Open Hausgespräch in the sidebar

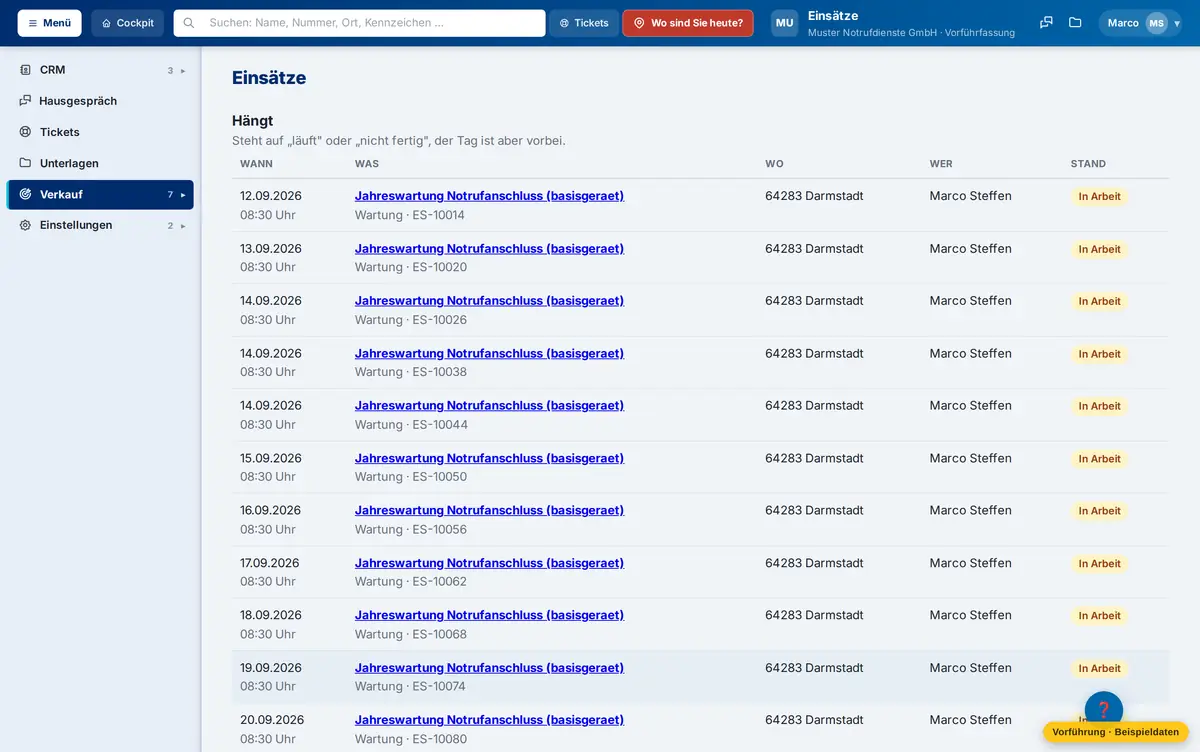[100, 101]
